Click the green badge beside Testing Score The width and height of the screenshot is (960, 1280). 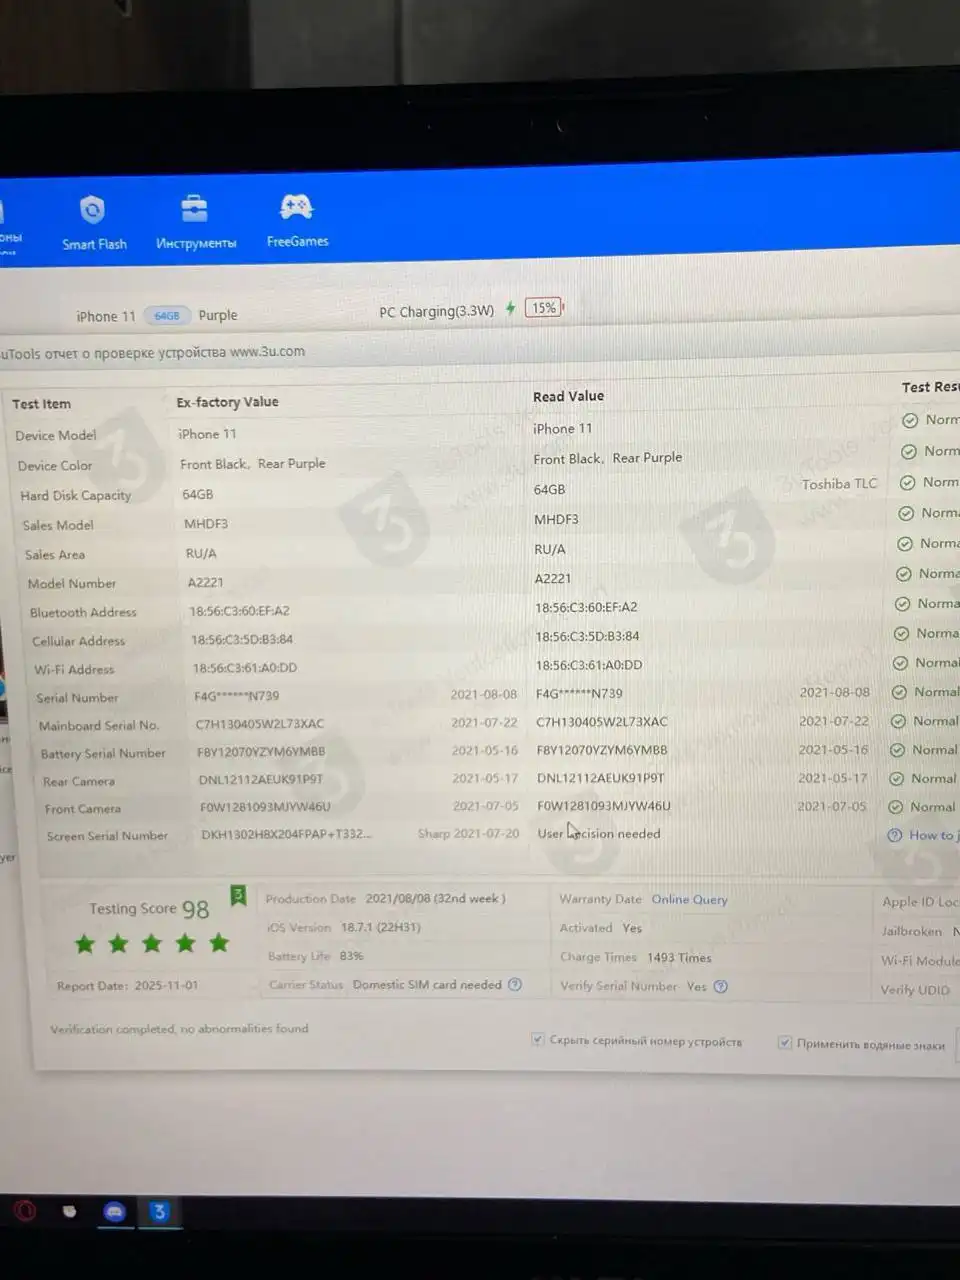tap(238, 894)
